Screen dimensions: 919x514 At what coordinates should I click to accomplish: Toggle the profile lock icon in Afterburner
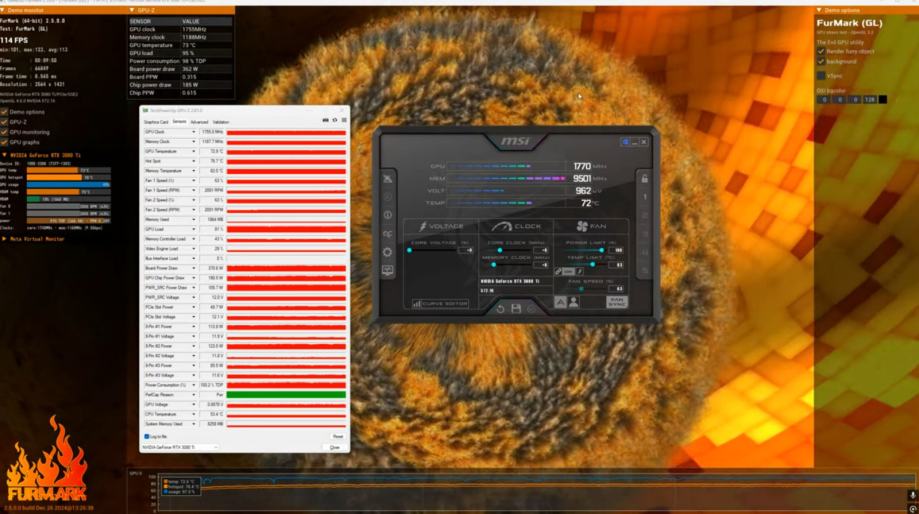point(645,178)
